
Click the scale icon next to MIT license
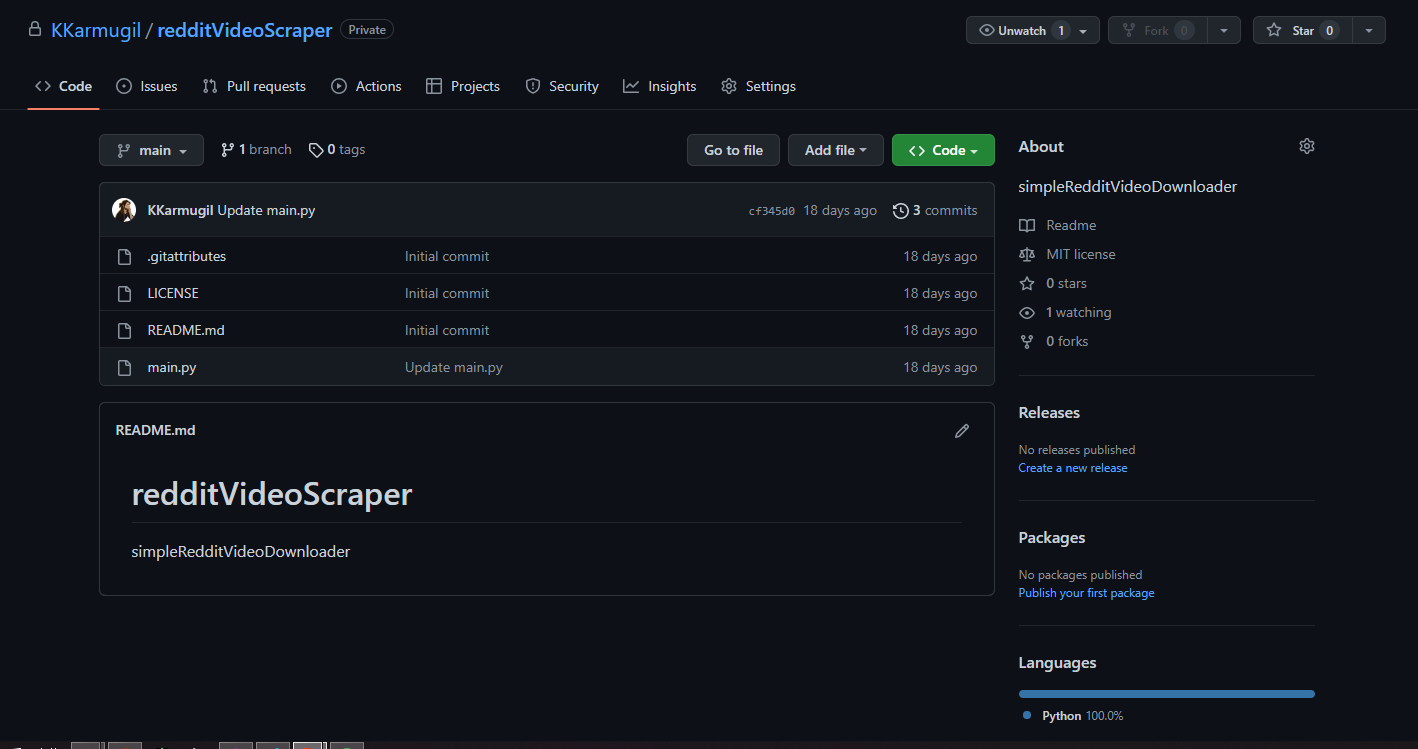1027,255
